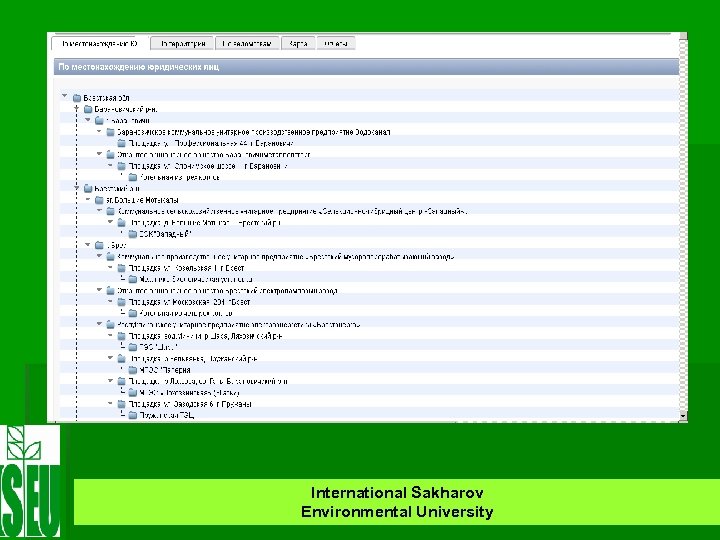Click the vertical scrollbar track
Image resolution: width=720 pixels, height=540 pixels.
click(683, 225)
